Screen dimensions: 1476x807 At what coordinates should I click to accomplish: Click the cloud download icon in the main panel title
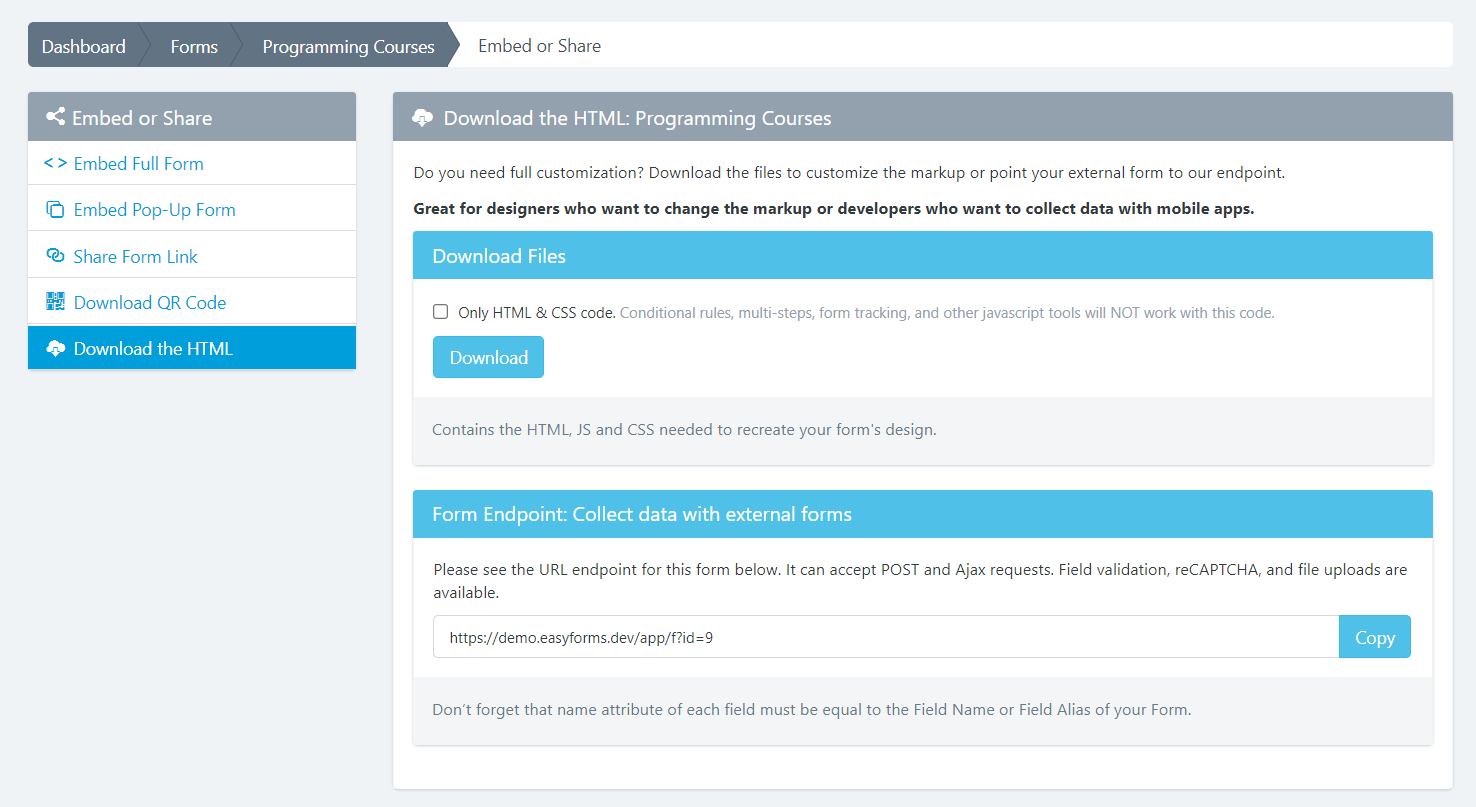pos(422,118)
